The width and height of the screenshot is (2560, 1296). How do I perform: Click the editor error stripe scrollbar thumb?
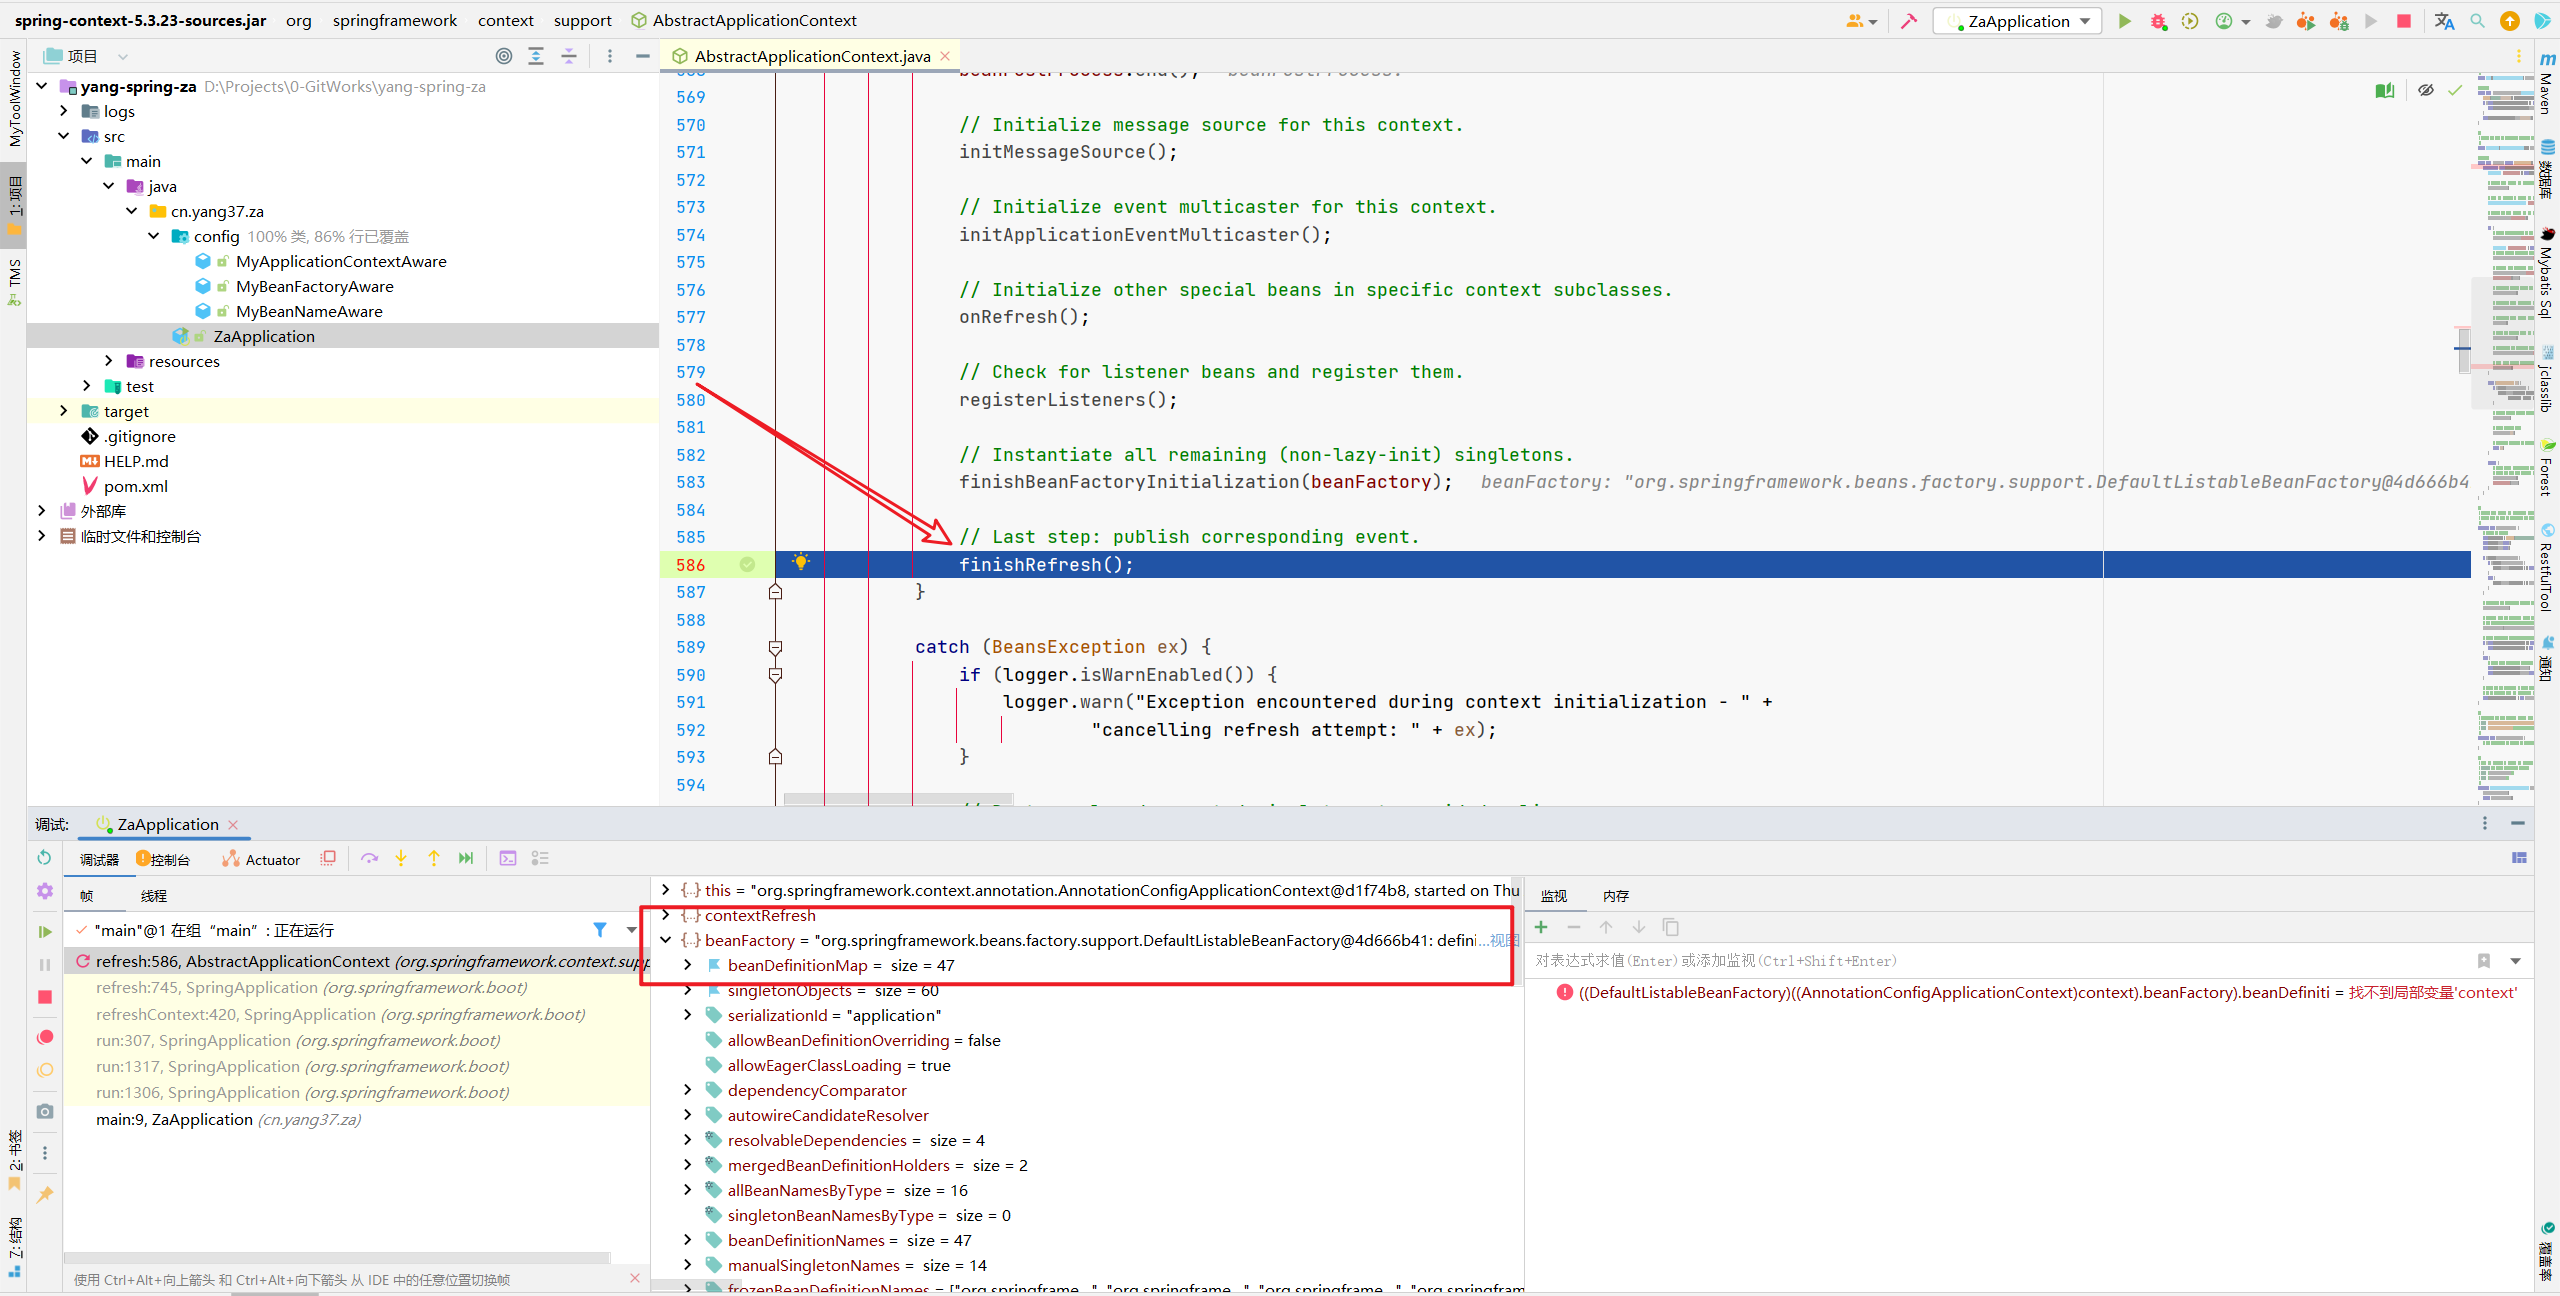pos(2463,350)
